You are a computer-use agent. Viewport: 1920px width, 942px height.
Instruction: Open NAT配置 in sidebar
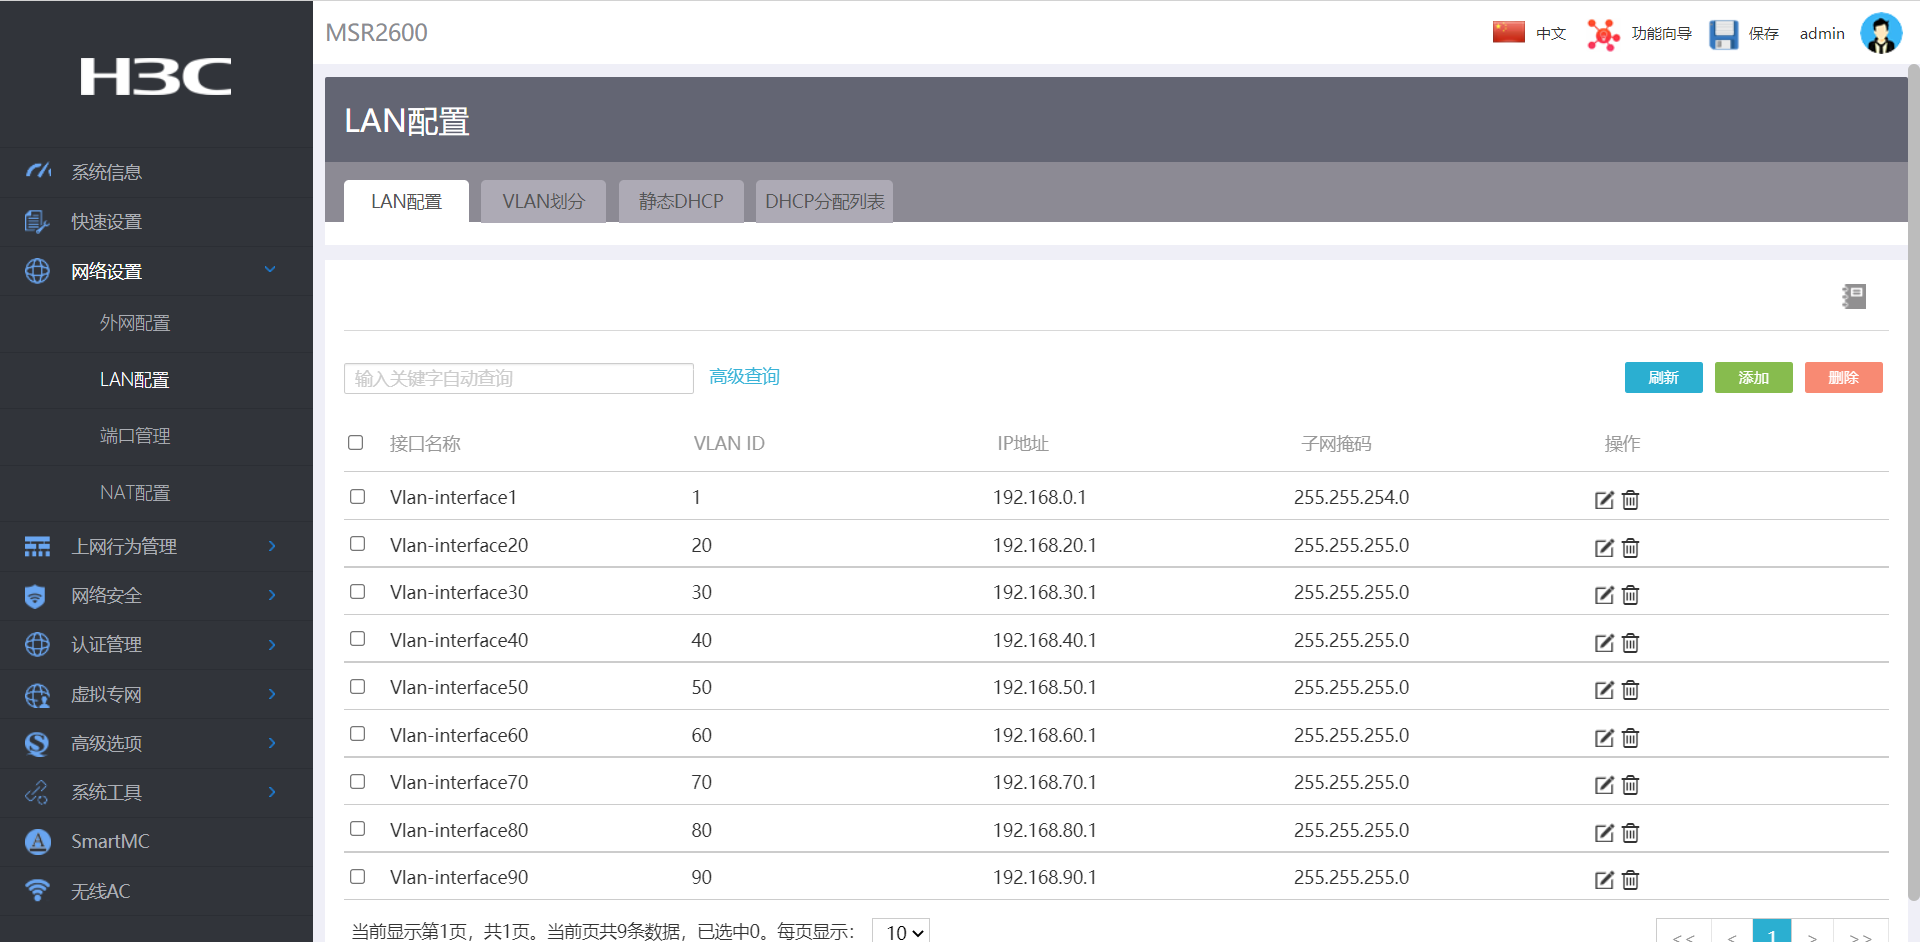click(135, 493)
